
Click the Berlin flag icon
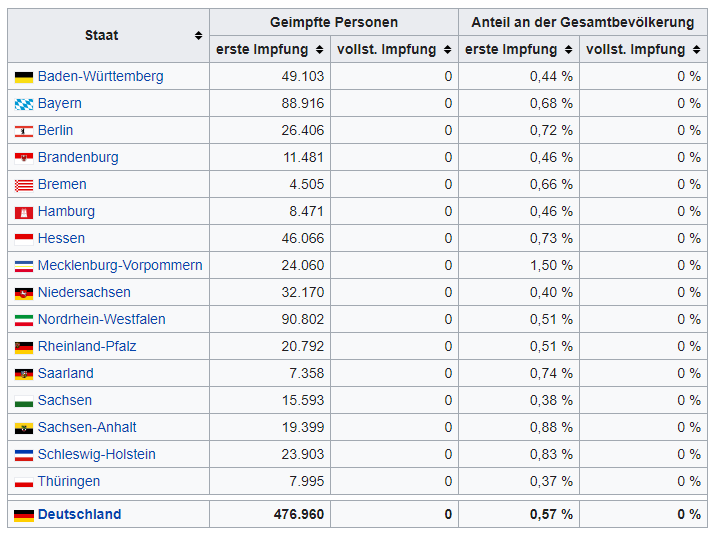pos(24,131)
